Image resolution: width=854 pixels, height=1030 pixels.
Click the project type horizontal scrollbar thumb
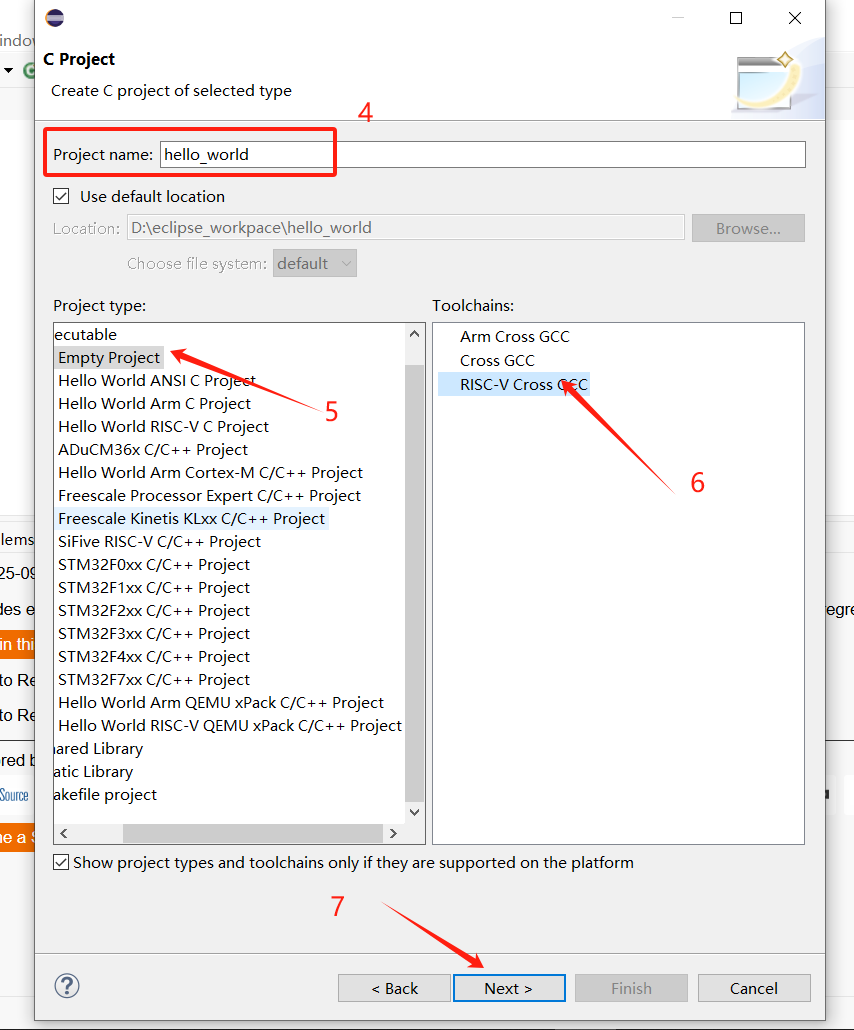(x=253, y=834)
